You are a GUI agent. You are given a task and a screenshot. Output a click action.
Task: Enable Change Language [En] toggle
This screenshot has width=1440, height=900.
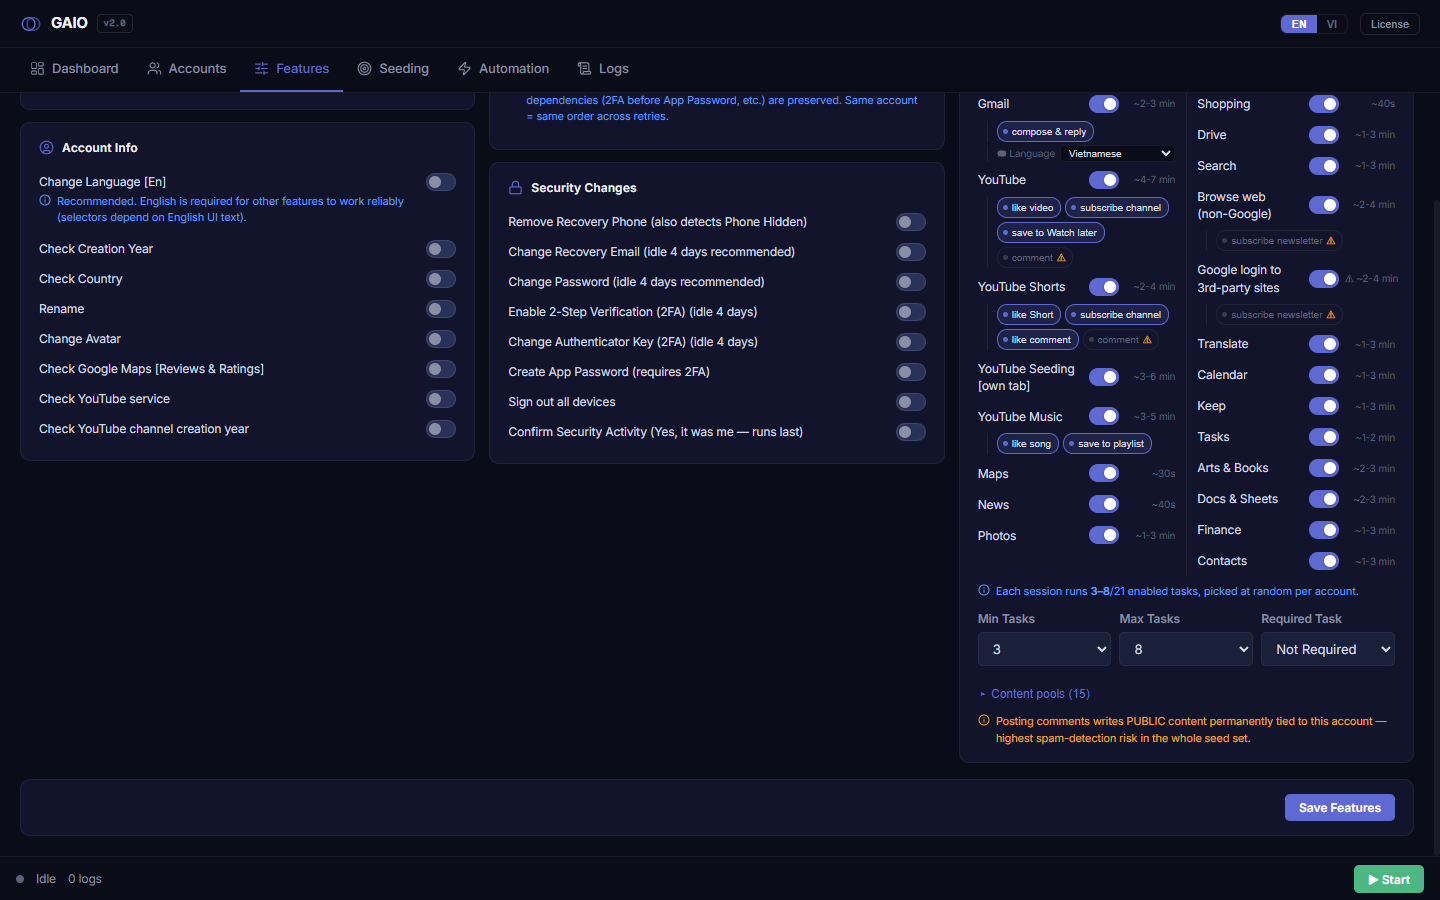(441, 182)
